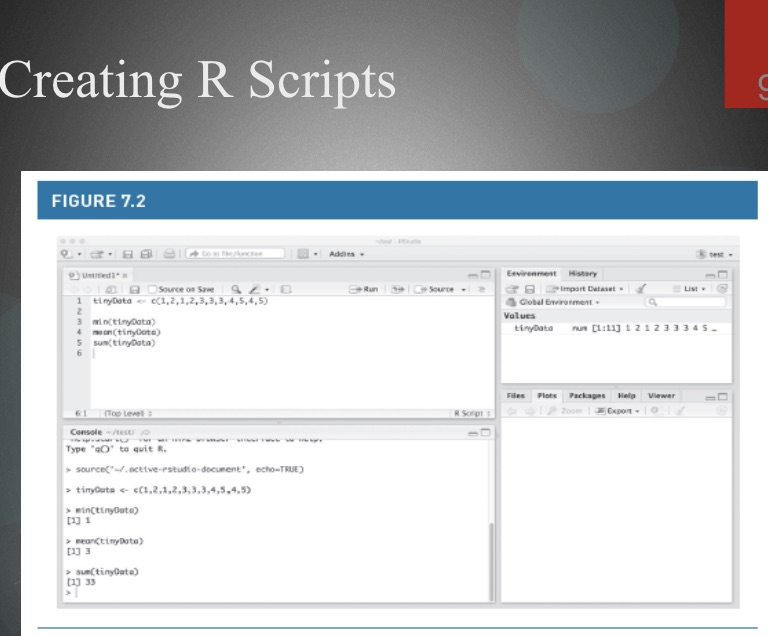
Task: Click the Save icon in the main toolbar
Action: click(x=128, y=254)
